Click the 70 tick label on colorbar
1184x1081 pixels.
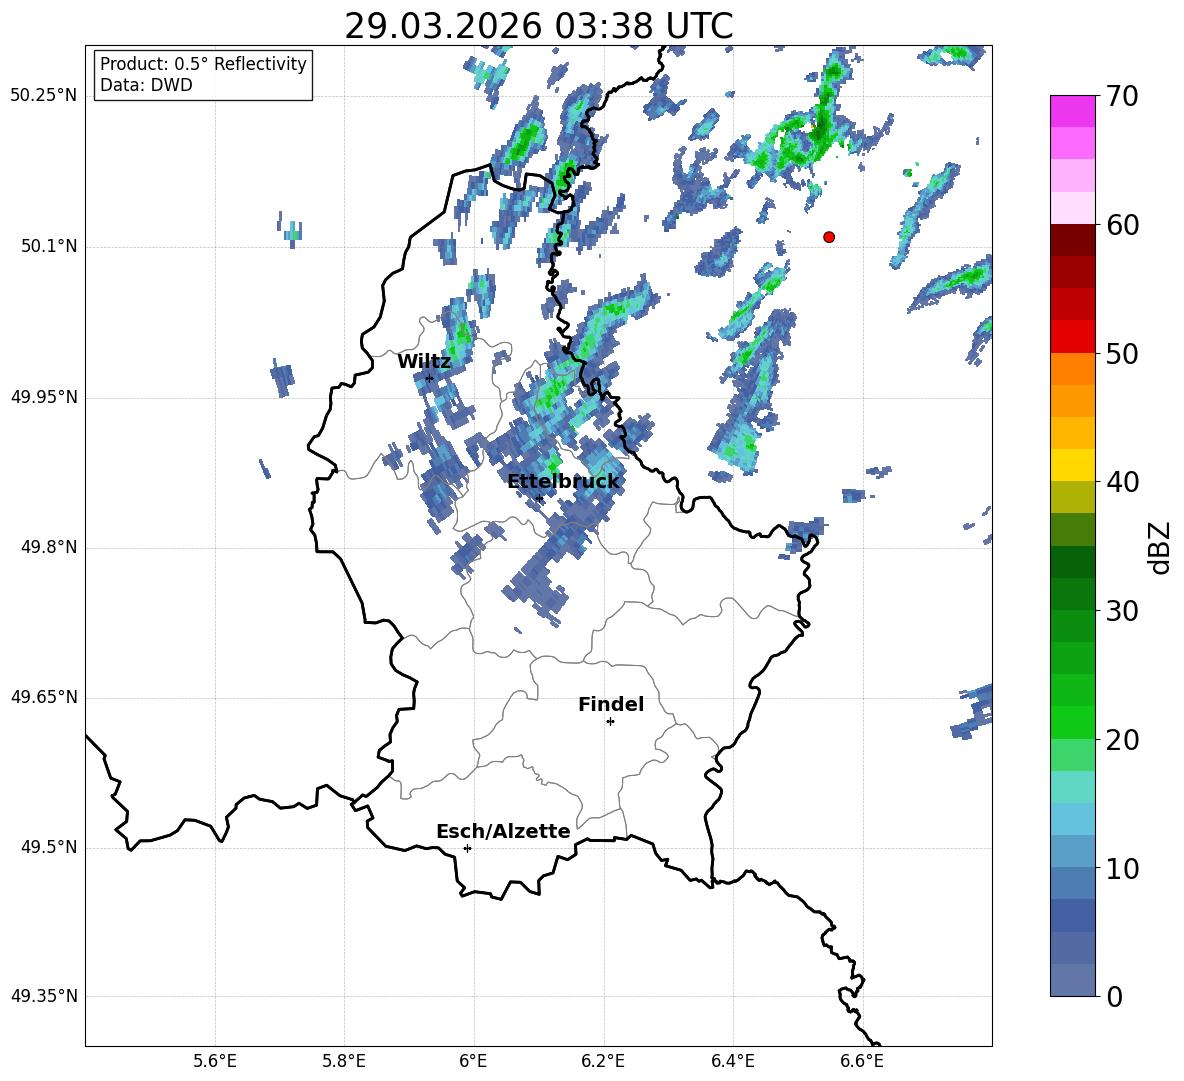pos(1122,97)
